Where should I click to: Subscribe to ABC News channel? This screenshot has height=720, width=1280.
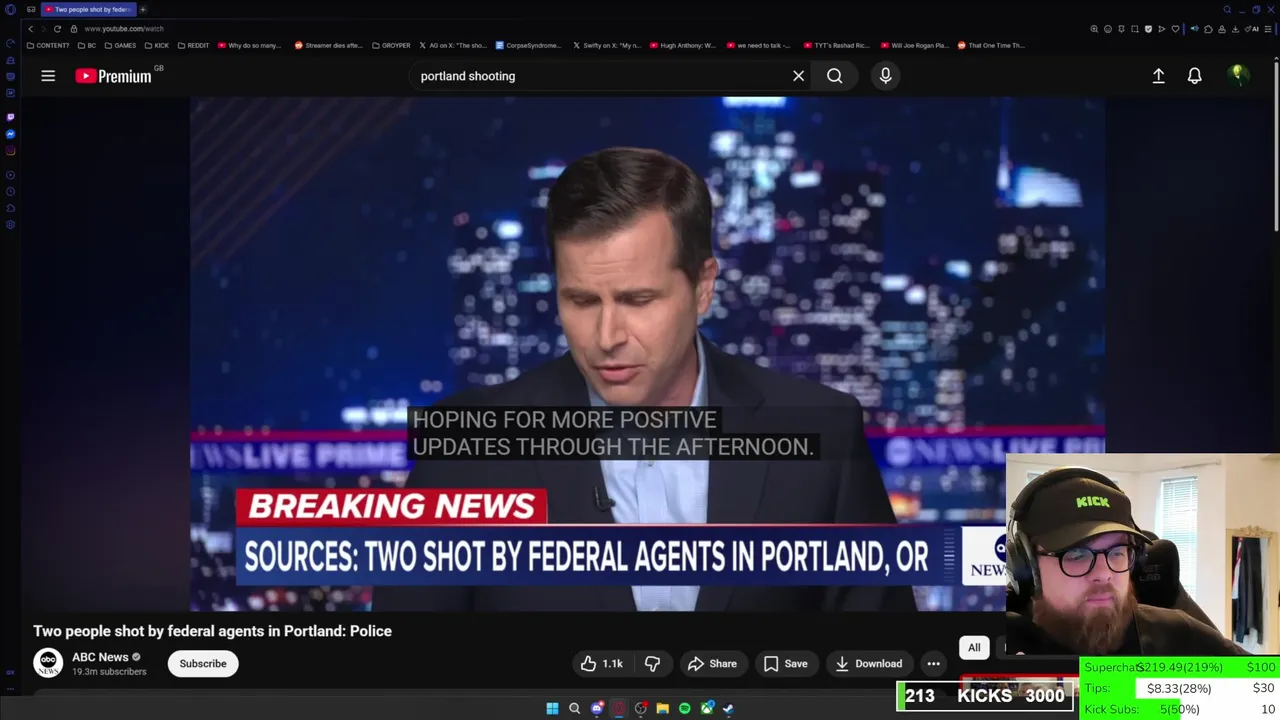203,663
